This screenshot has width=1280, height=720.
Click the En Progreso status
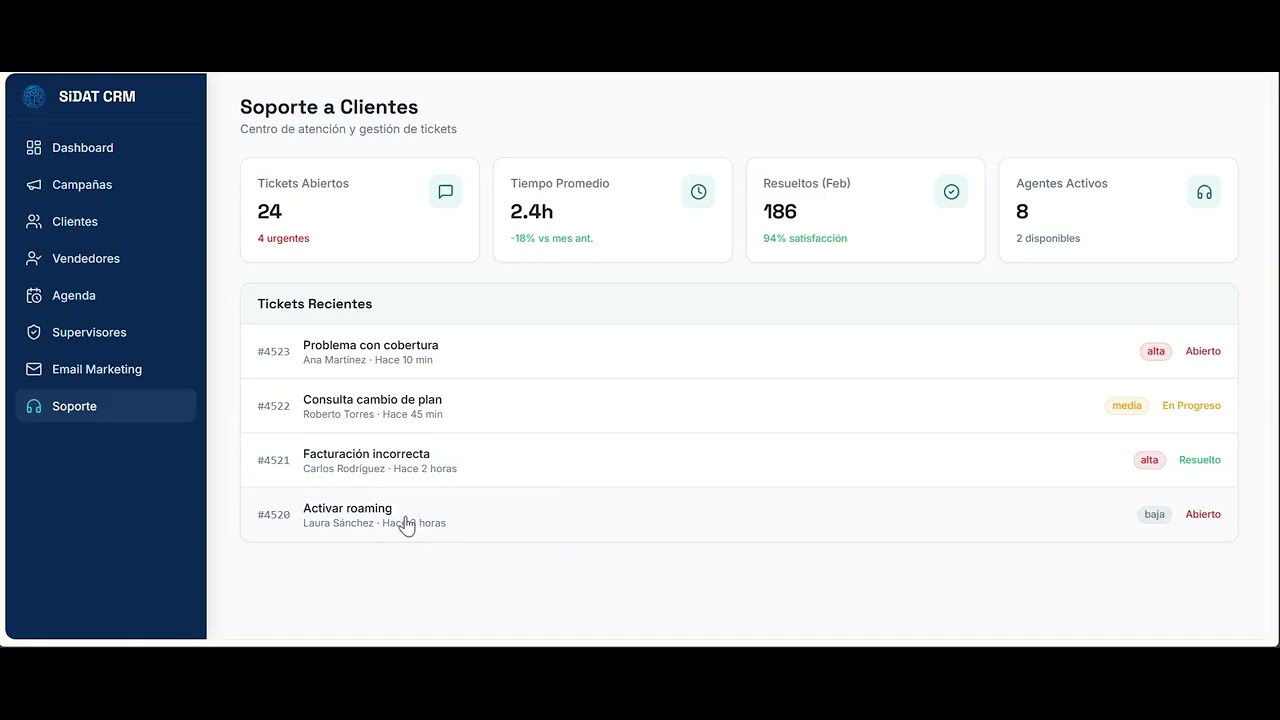click(x=1191, y=406)
